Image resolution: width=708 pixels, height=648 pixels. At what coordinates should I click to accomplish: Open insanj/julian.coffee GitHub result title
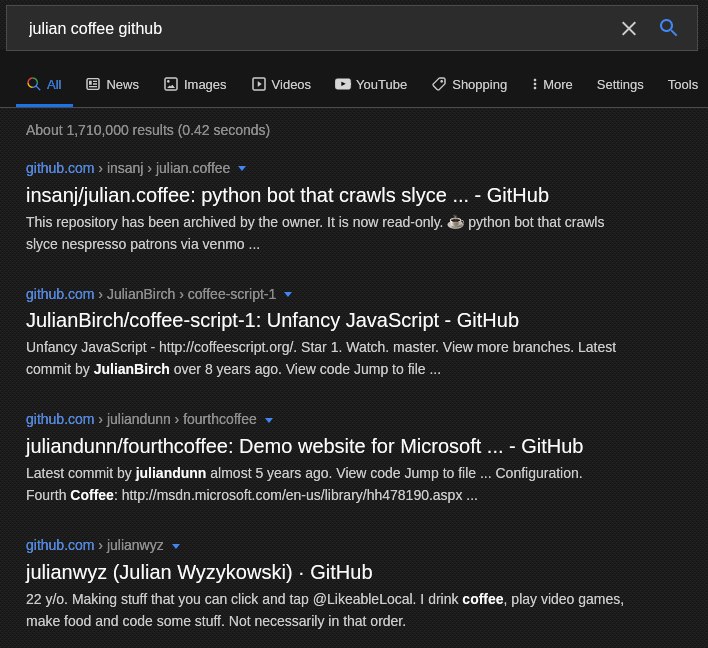(287, 196)
